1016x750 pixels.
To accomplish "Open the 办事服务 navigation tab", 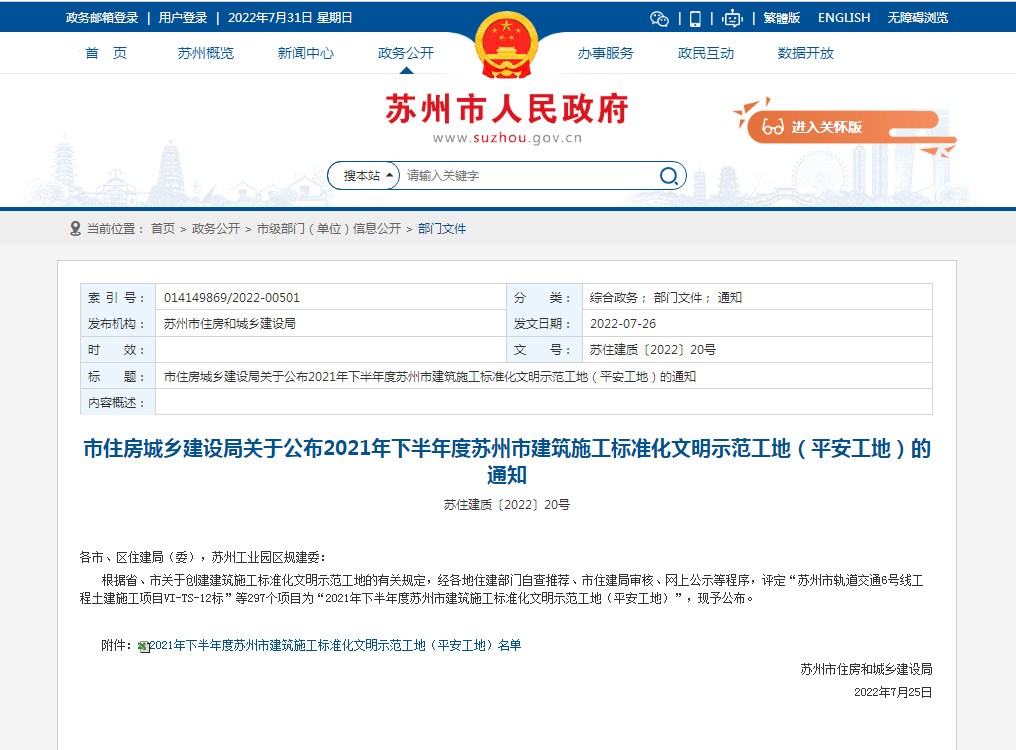I will [x=605, y=53].
